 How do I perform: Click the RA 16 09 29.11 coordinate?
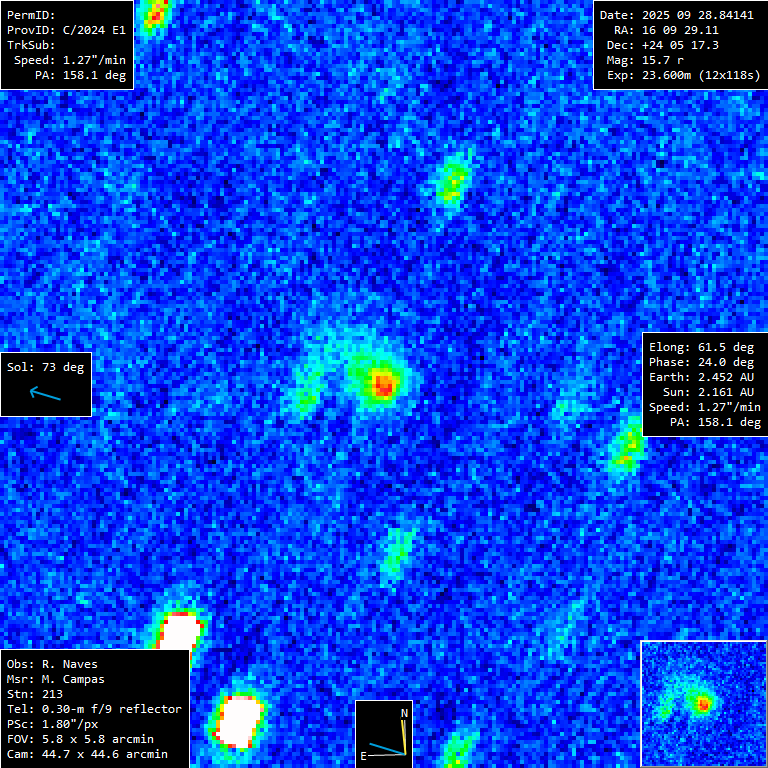(x=666, y=30)
